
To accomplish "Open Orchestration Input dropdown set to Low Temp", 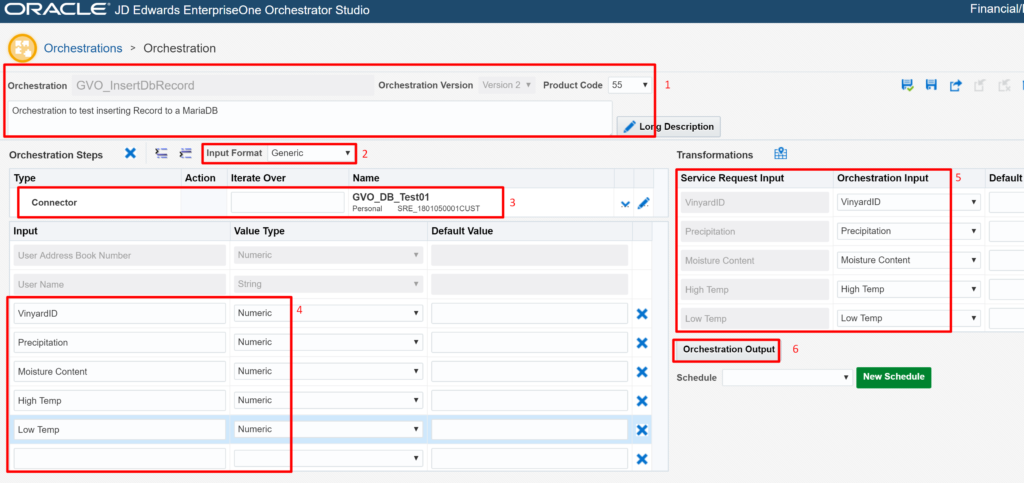I will pyautogui.click(x=909, y=318).
